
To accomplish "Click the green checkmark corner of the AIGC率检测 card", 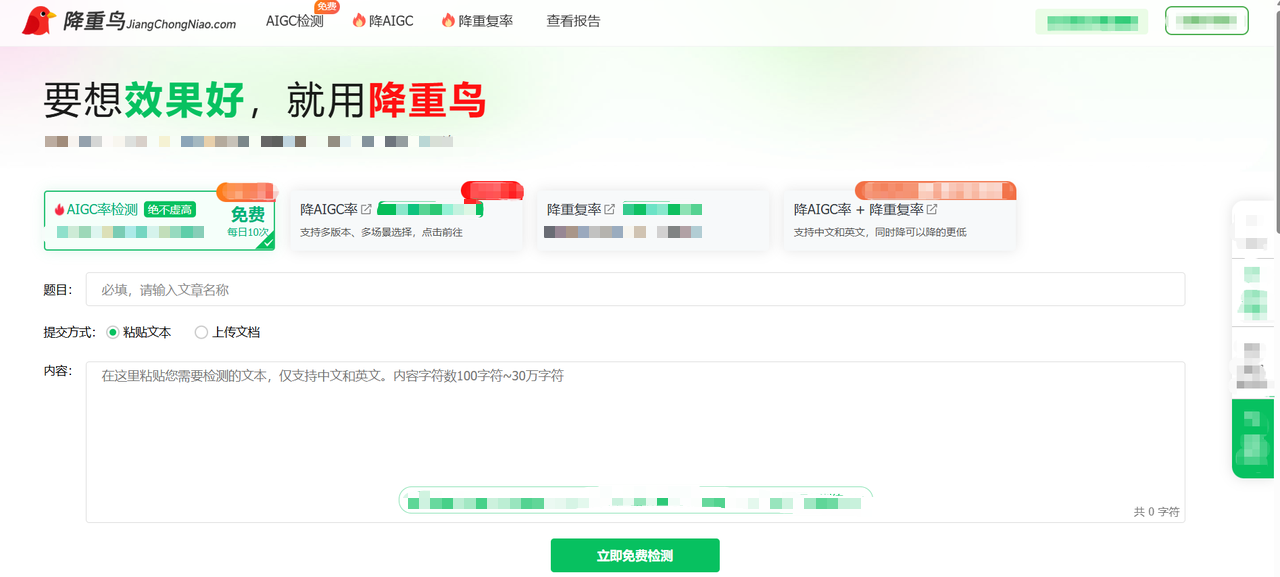I will pos(265,241).
